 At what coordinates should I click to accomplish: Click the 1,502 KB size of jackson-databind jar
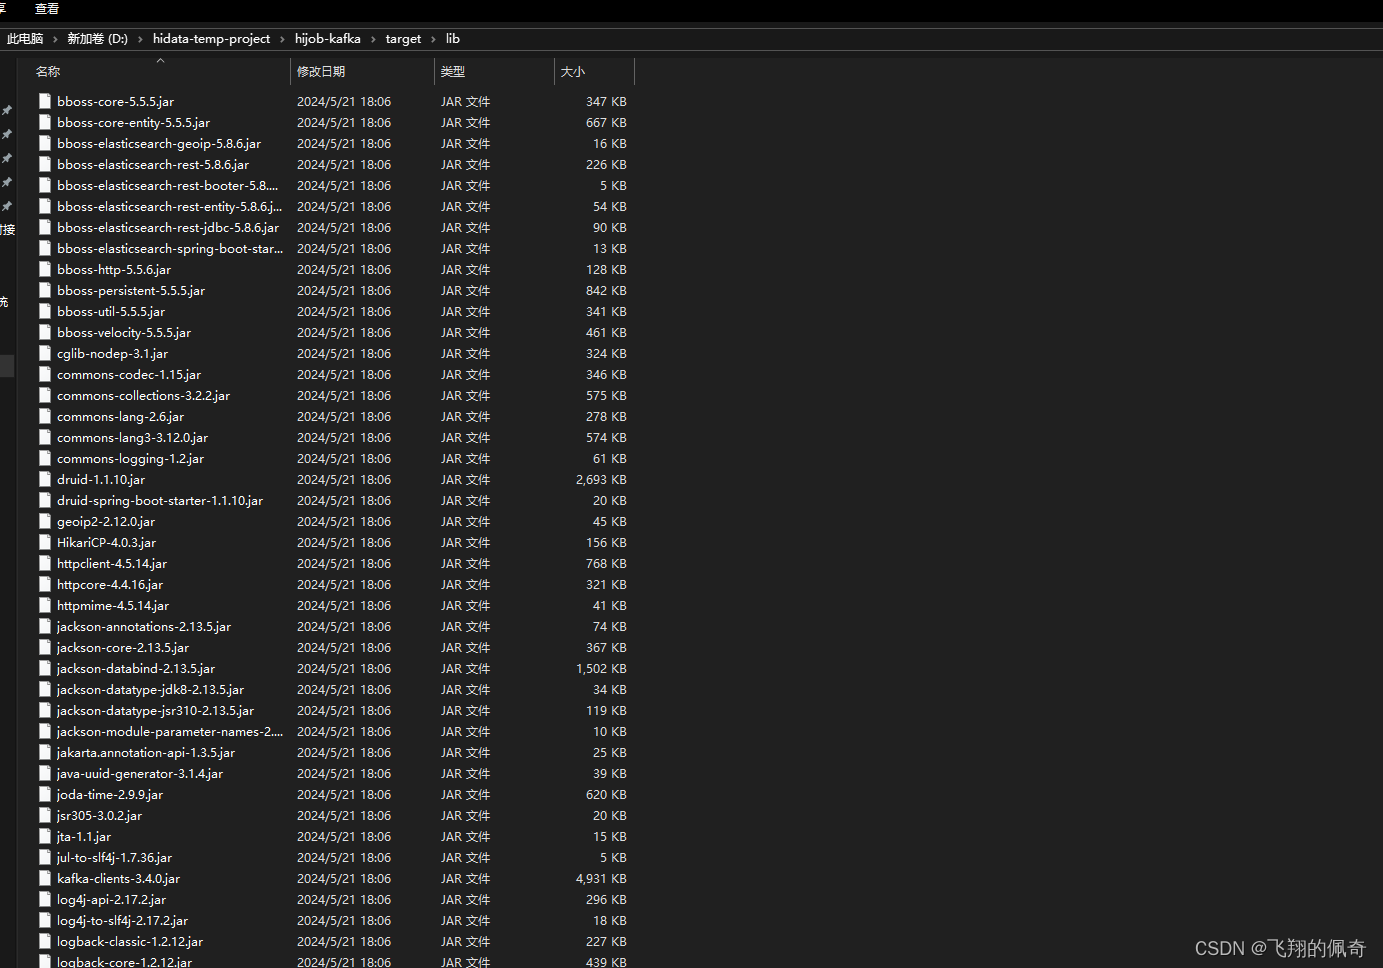[601, 668]
